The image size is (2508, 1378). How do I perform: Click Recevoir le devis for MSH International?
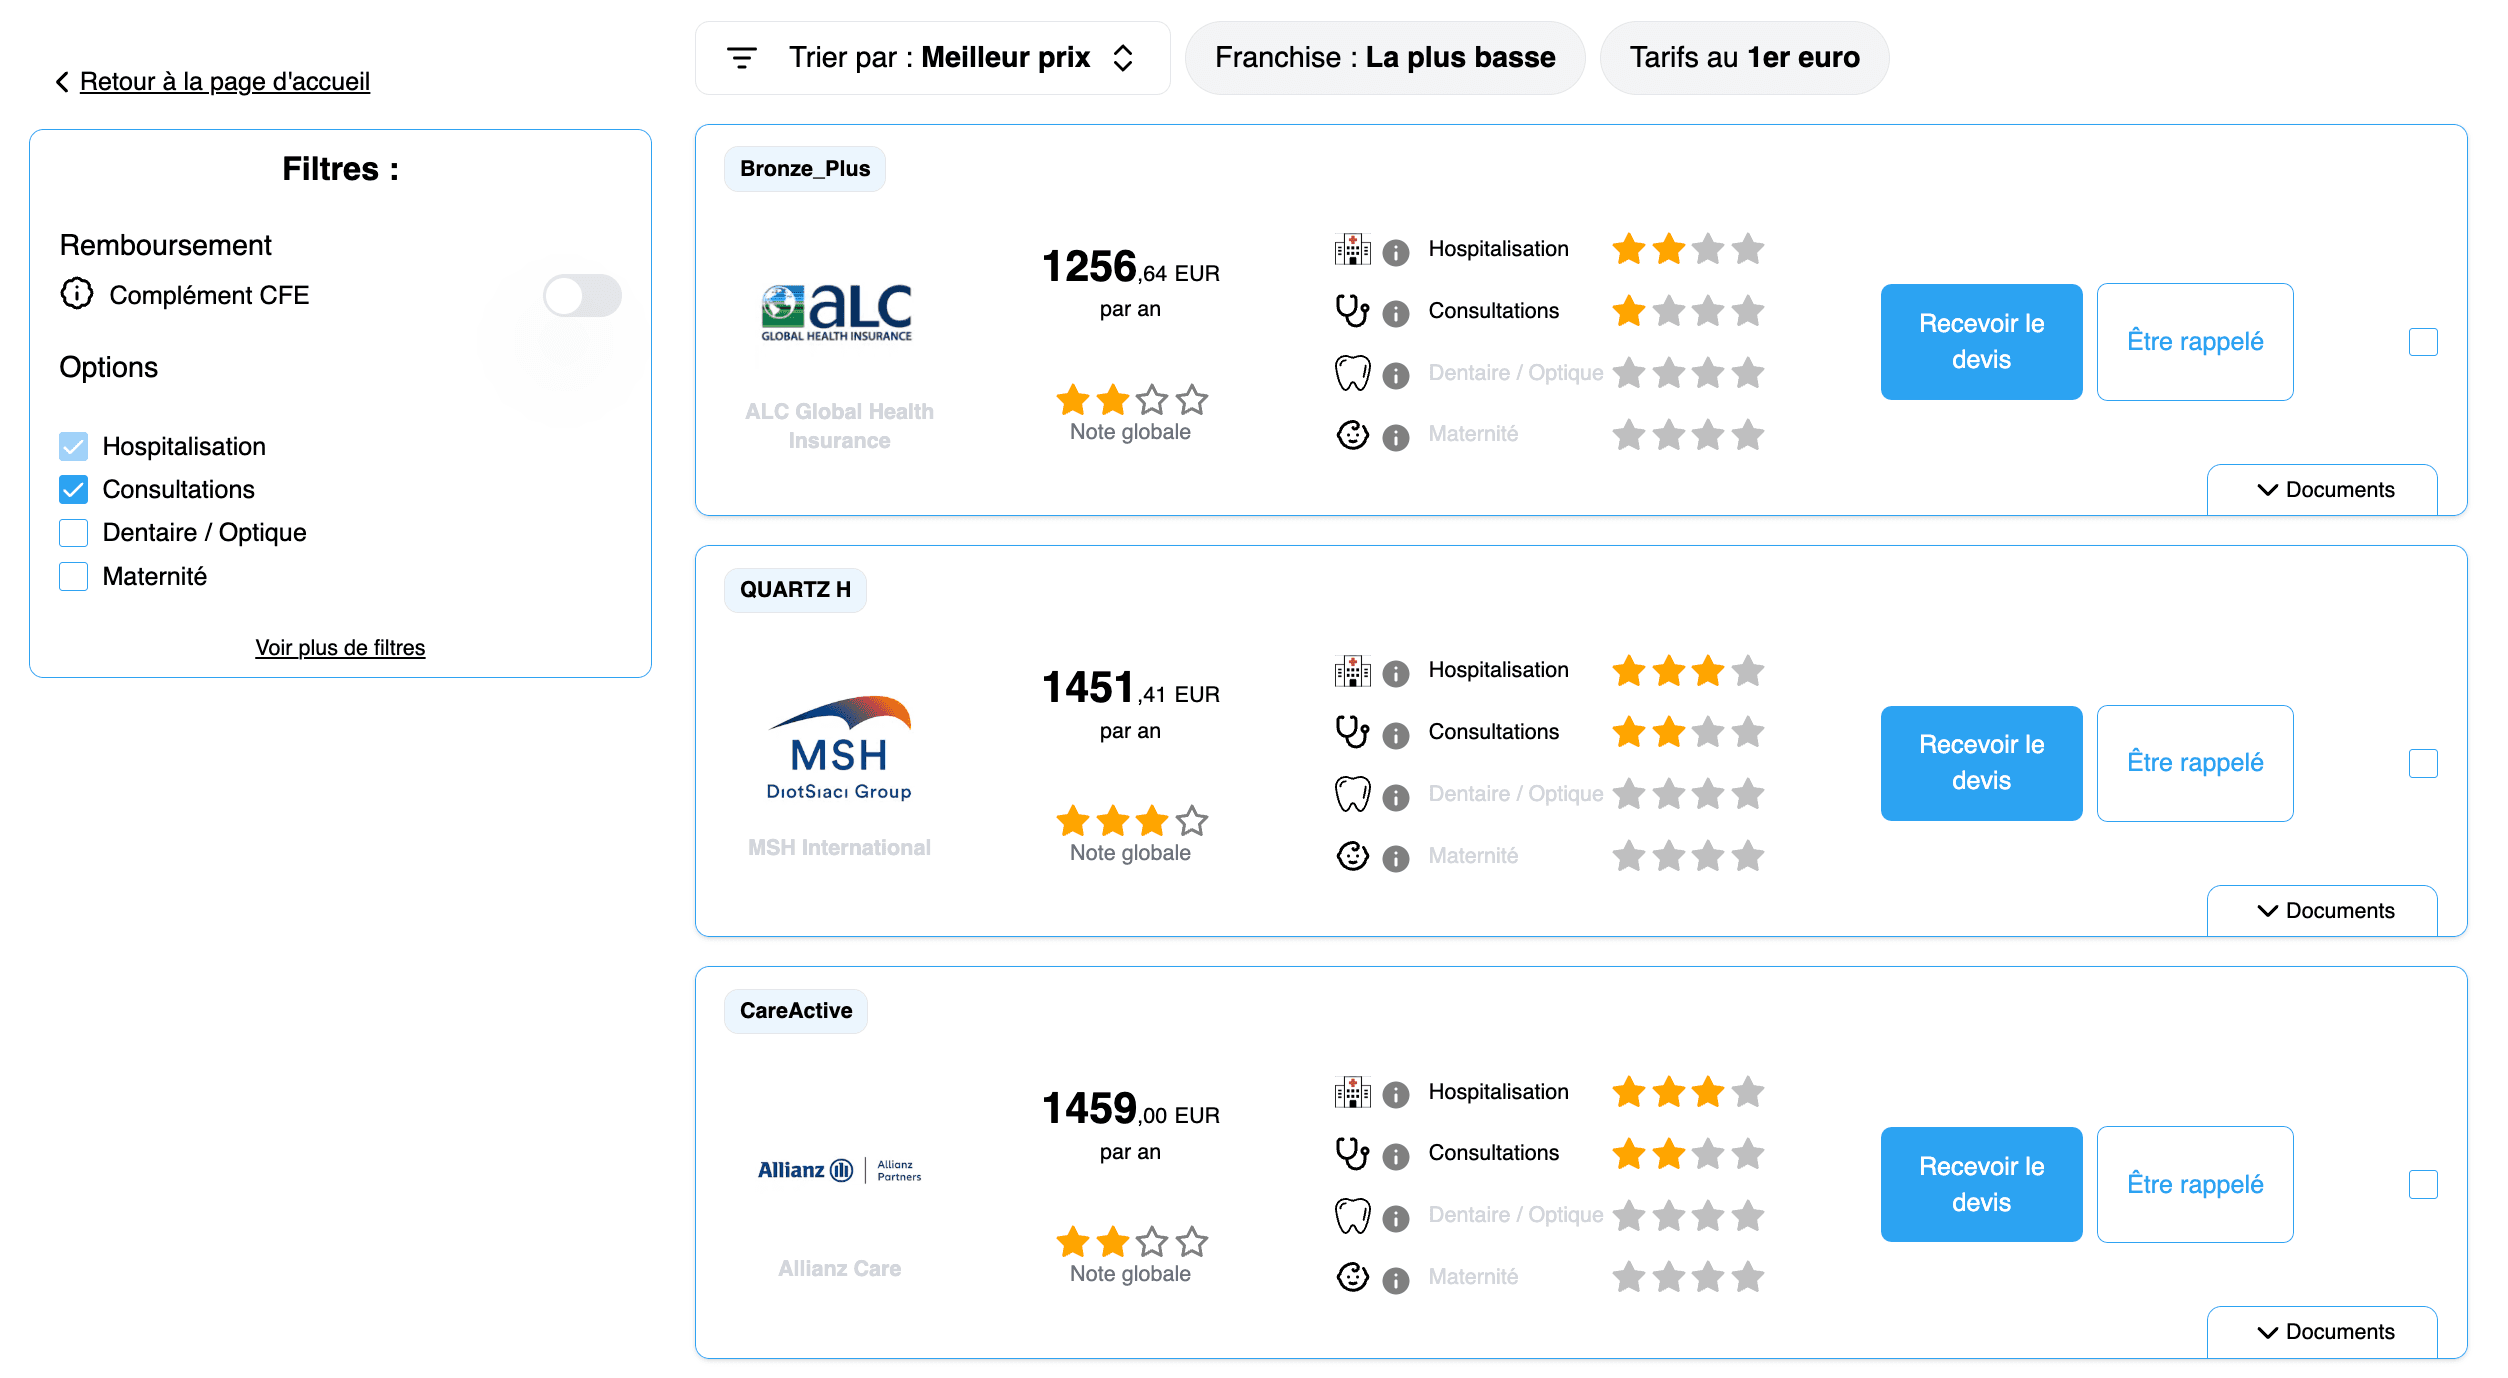point(1980,763)
